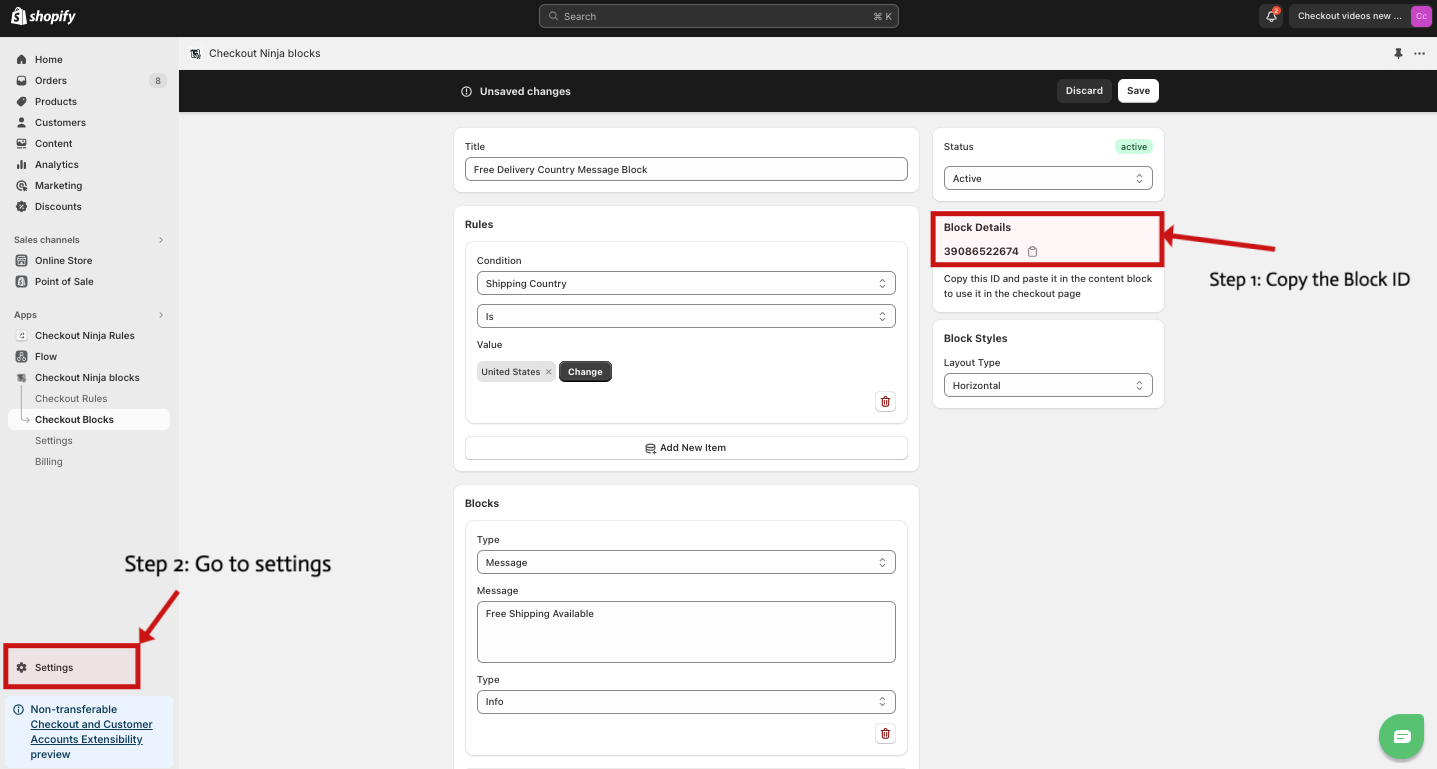
Task: Open the three-dot more actions menu
Action: coord(1419,54)
